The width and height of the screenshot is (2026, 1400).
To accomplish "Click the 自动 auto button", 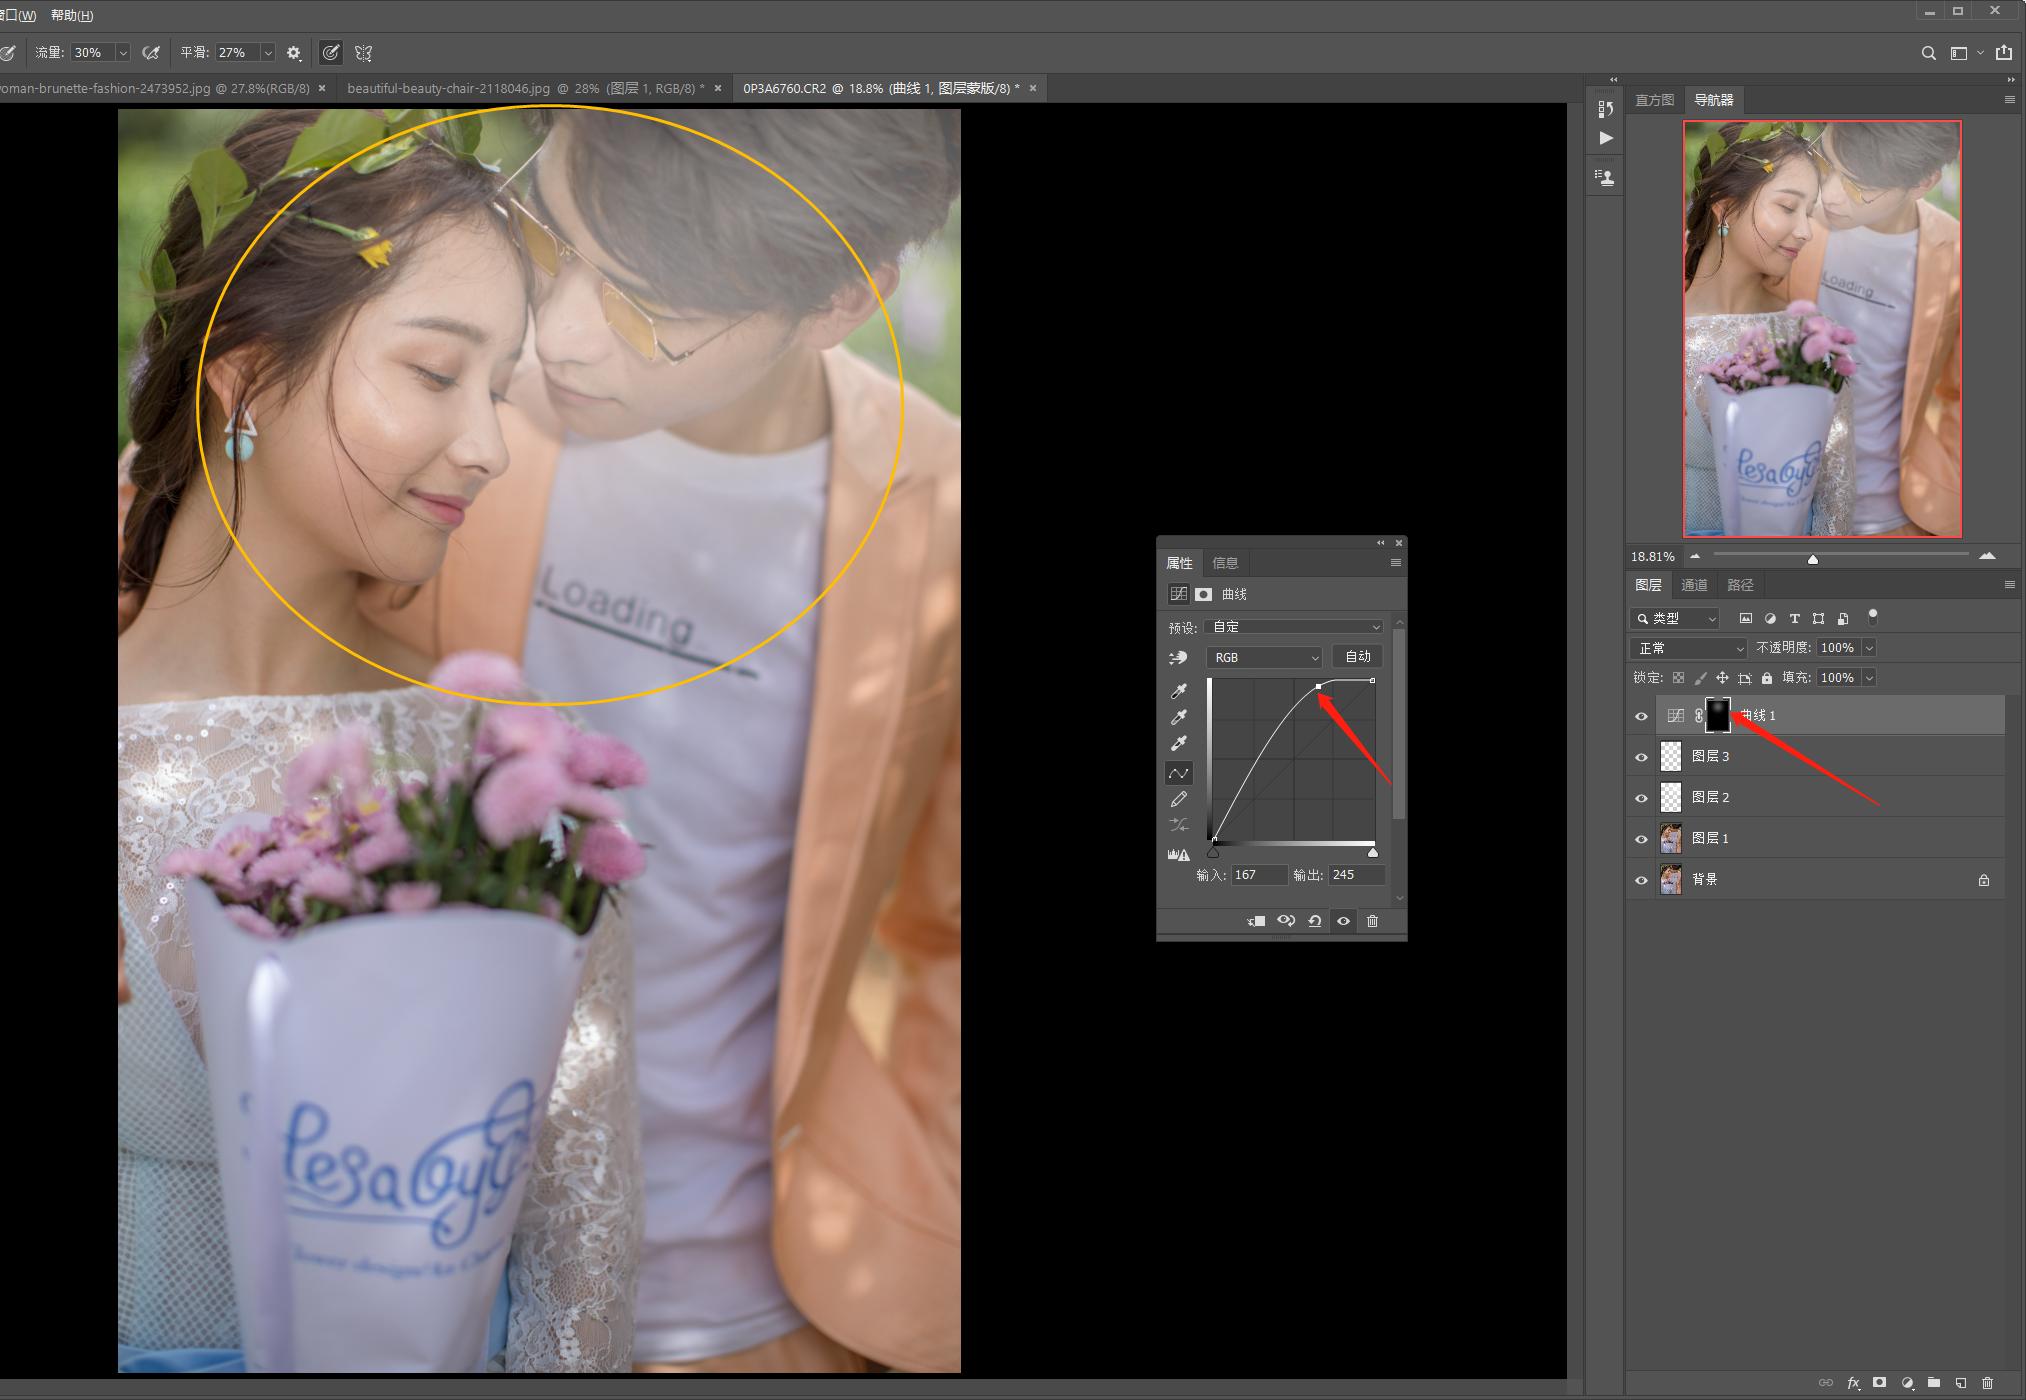I will point(1358,656).
